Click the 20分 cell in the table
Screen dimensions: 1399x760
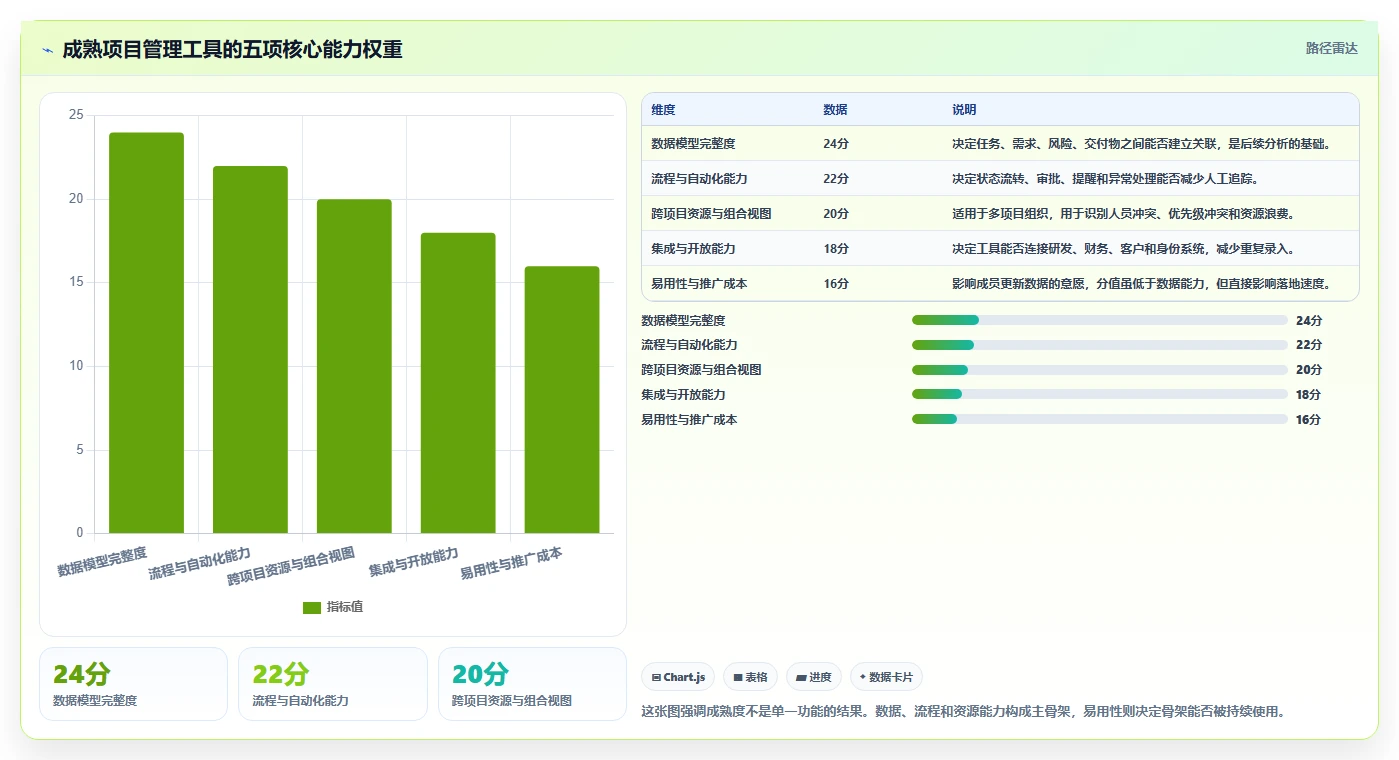836,214
